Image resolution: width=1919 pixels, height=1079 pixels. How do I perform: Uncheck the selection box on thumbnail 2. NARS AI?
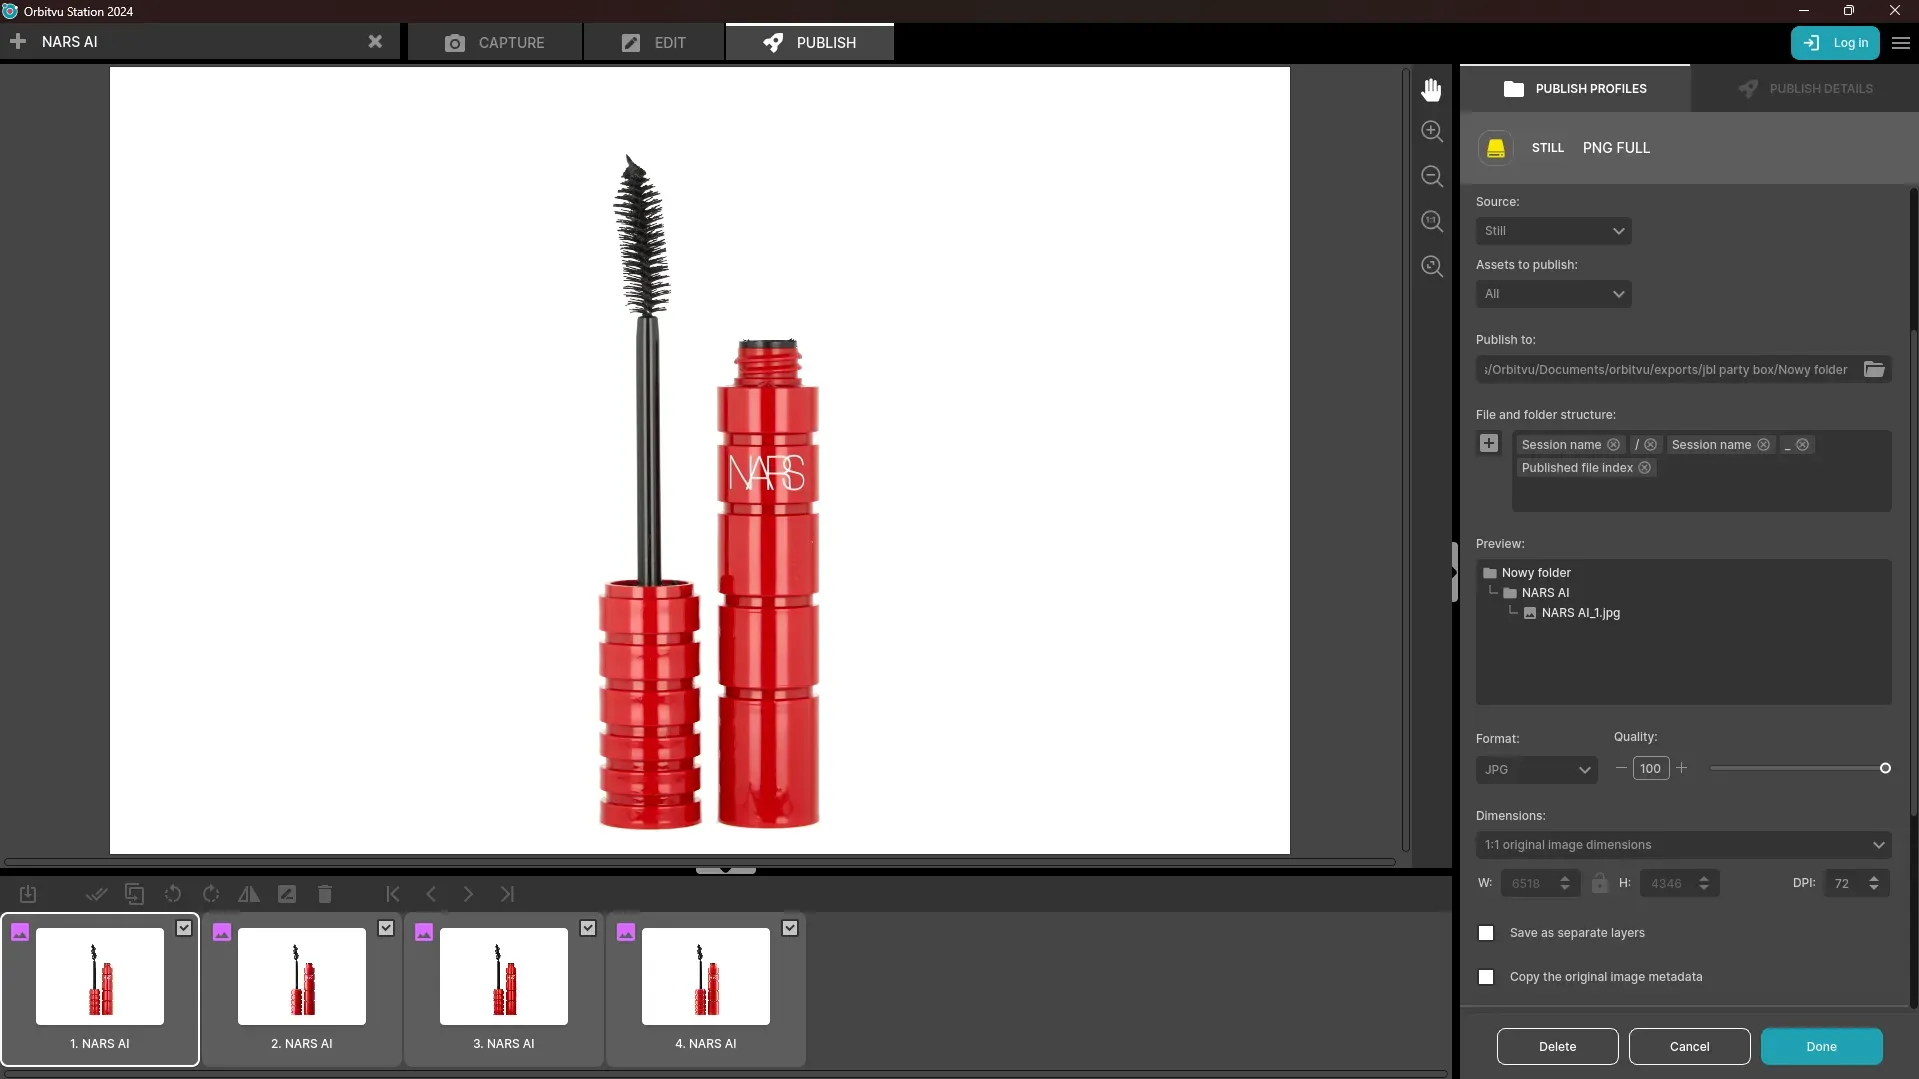tap(386, 928)
